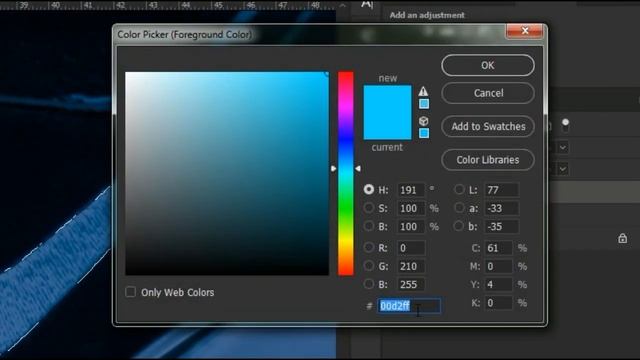
Task: Click the M magenta percent field
Action: coord(498,266)
